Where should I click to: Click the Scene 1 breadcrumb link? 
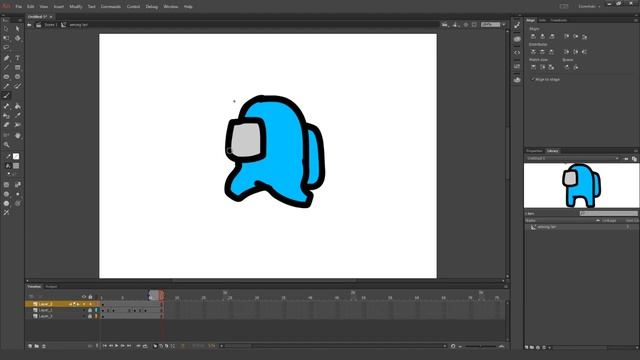51,25
